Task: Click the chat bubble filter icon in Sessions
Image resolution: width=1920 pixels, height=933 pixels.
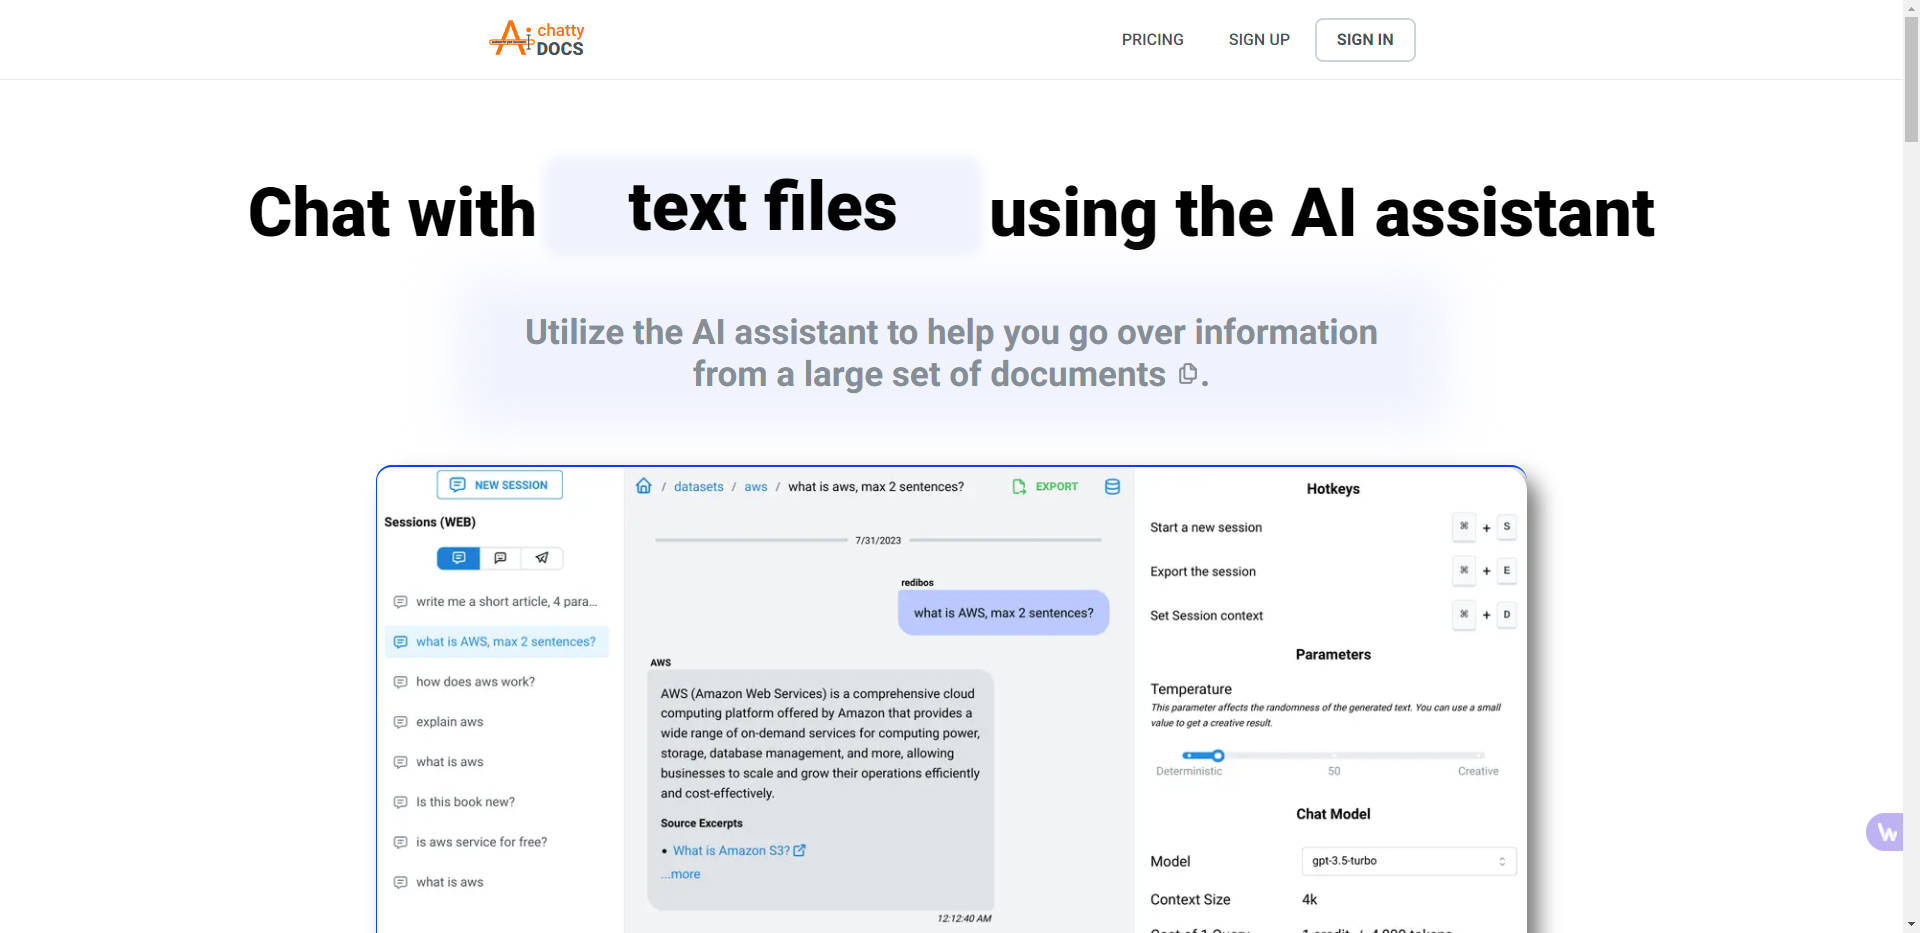Action: [x=458, y=558]
